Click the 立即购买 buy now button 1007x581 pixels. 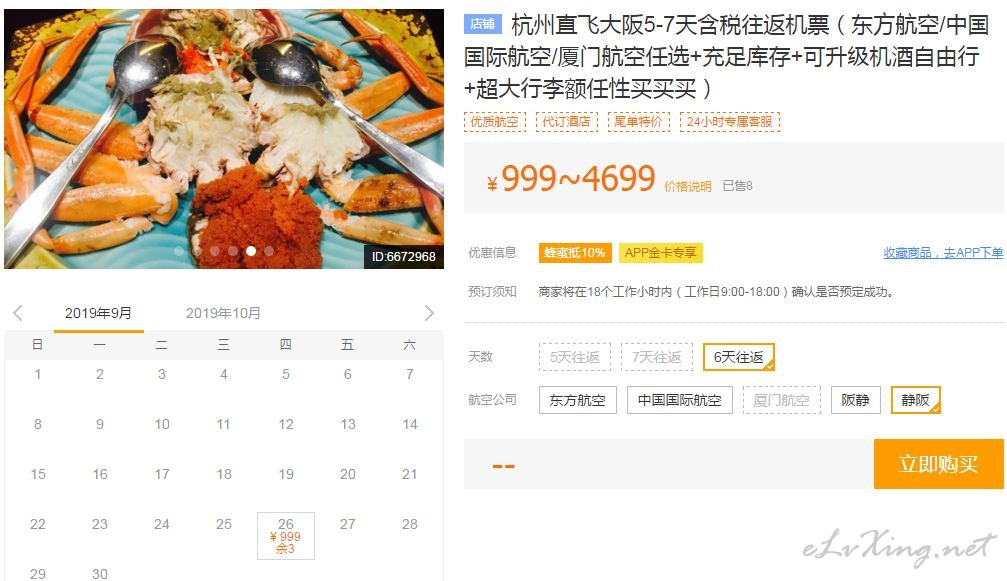click(938, 464)
